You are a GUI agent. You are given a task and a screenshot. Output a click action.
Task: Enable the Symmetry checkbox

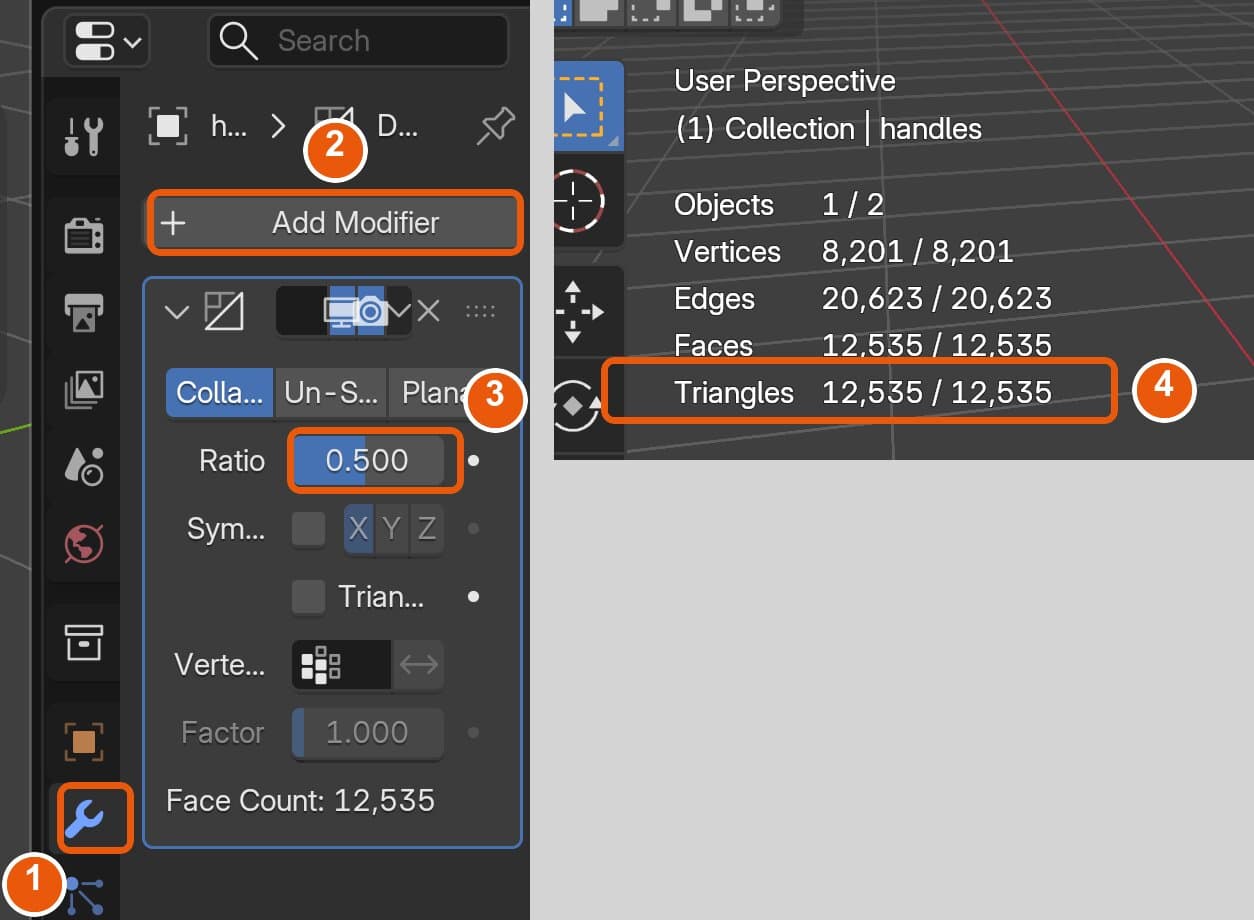pyautogui.click(x=308, y=529)
